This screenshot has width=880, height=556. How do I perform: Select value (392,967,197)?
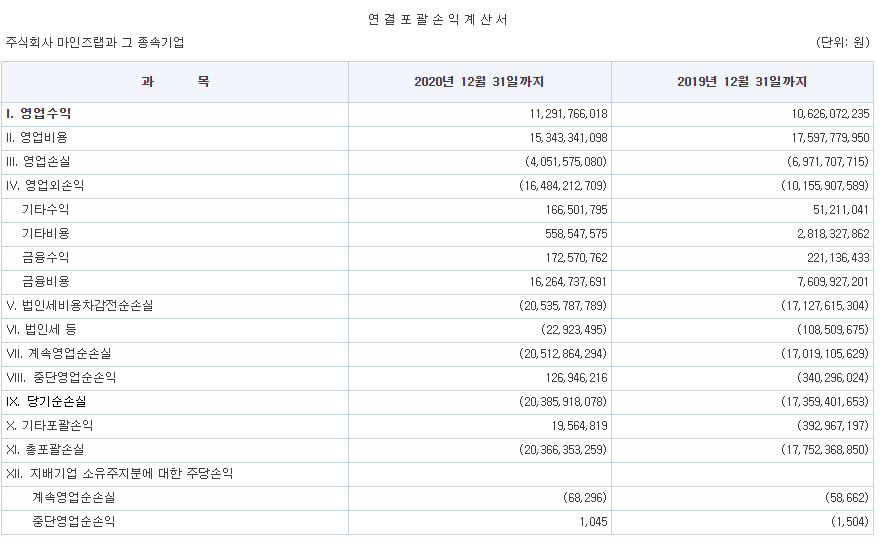click(833, 426)
